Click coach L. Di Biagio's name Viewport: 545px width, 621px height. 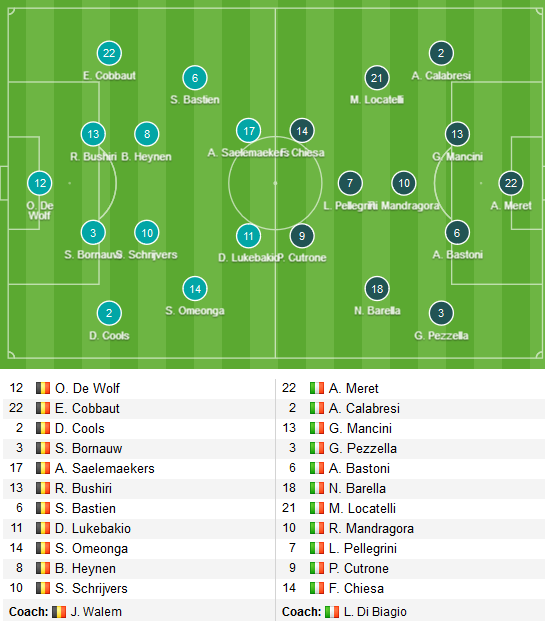[375, 612]
